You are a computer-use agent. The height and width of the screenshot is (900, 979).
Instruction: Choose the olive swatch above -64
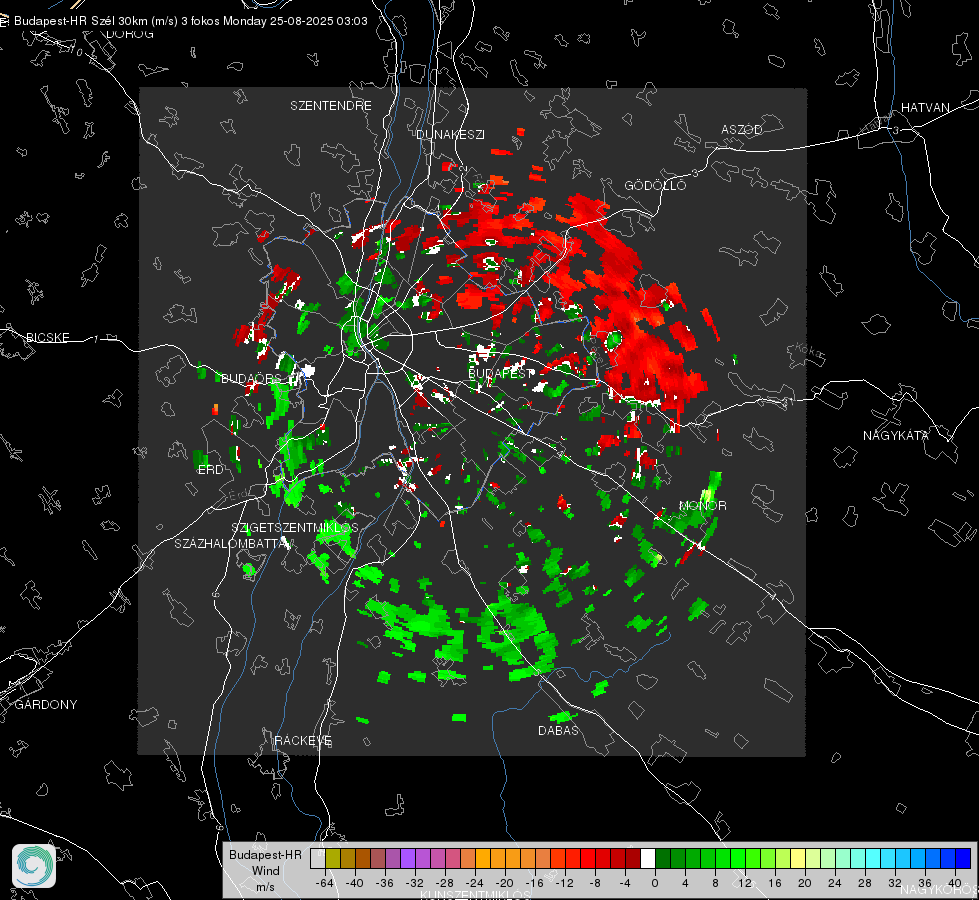tap(333, 858)
